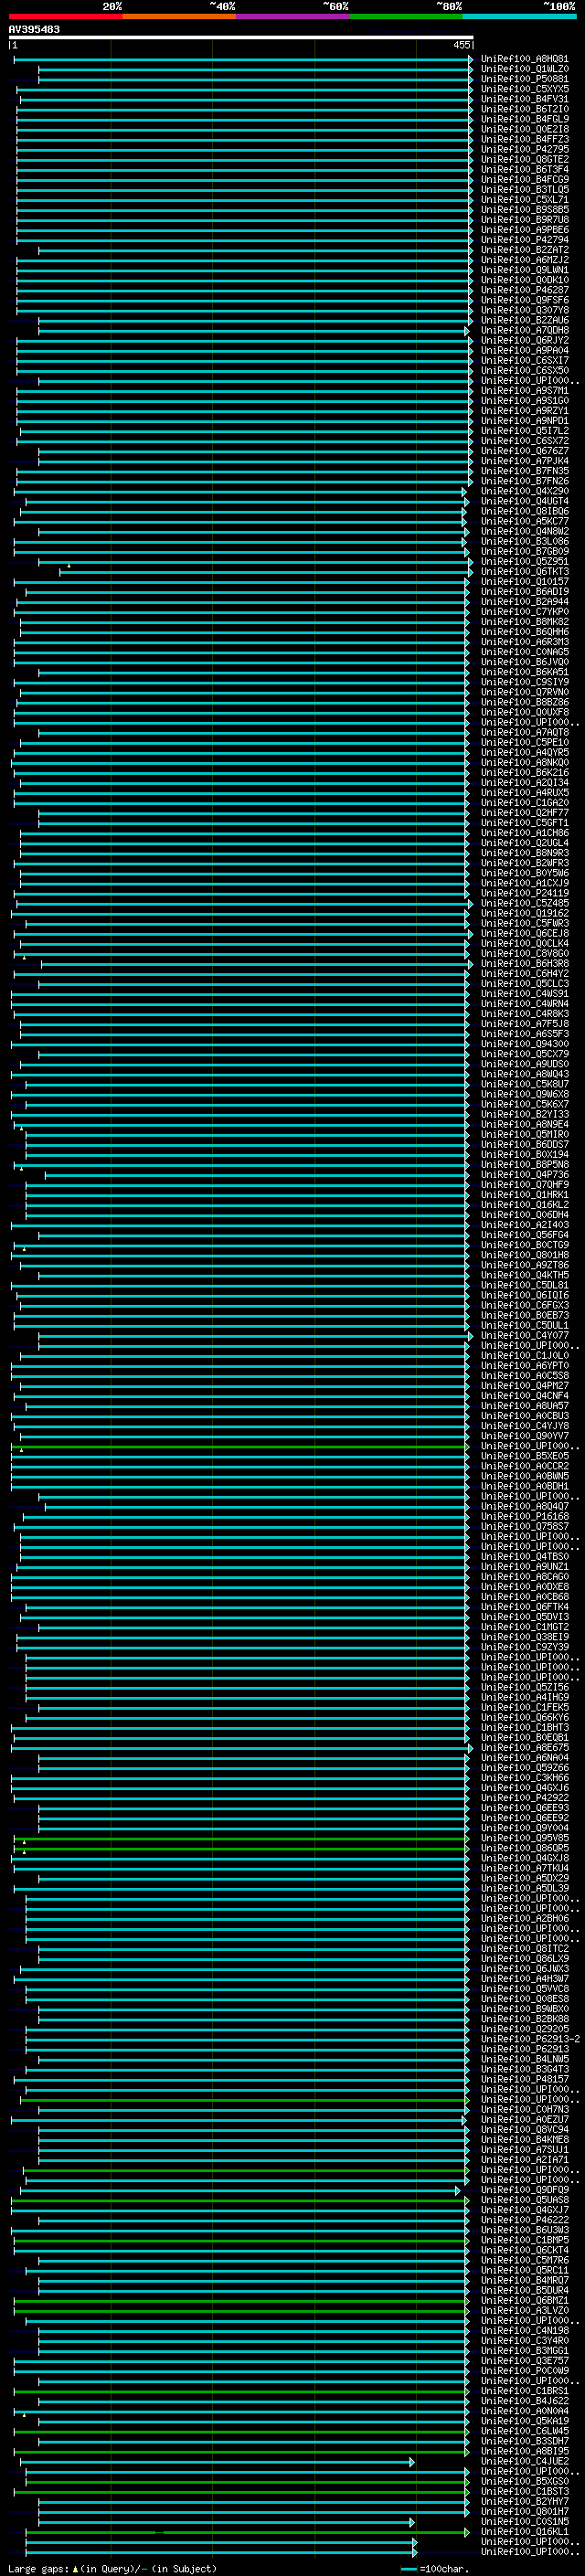This screenshot has width=585, height=2576.
Task: Select the UniRef100_C4N198 entry
Action: [525, 2330]
